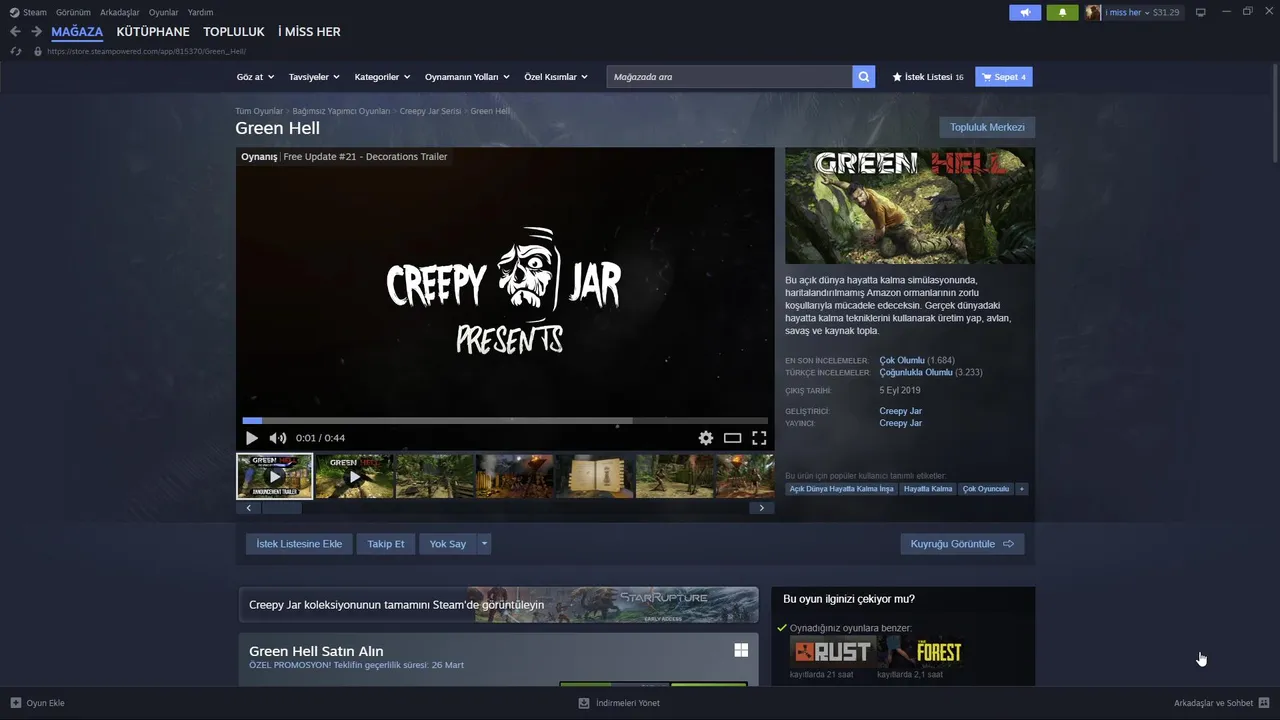Expand the Göz at dropdown
Screen dimensions: 1280x720
255,77
